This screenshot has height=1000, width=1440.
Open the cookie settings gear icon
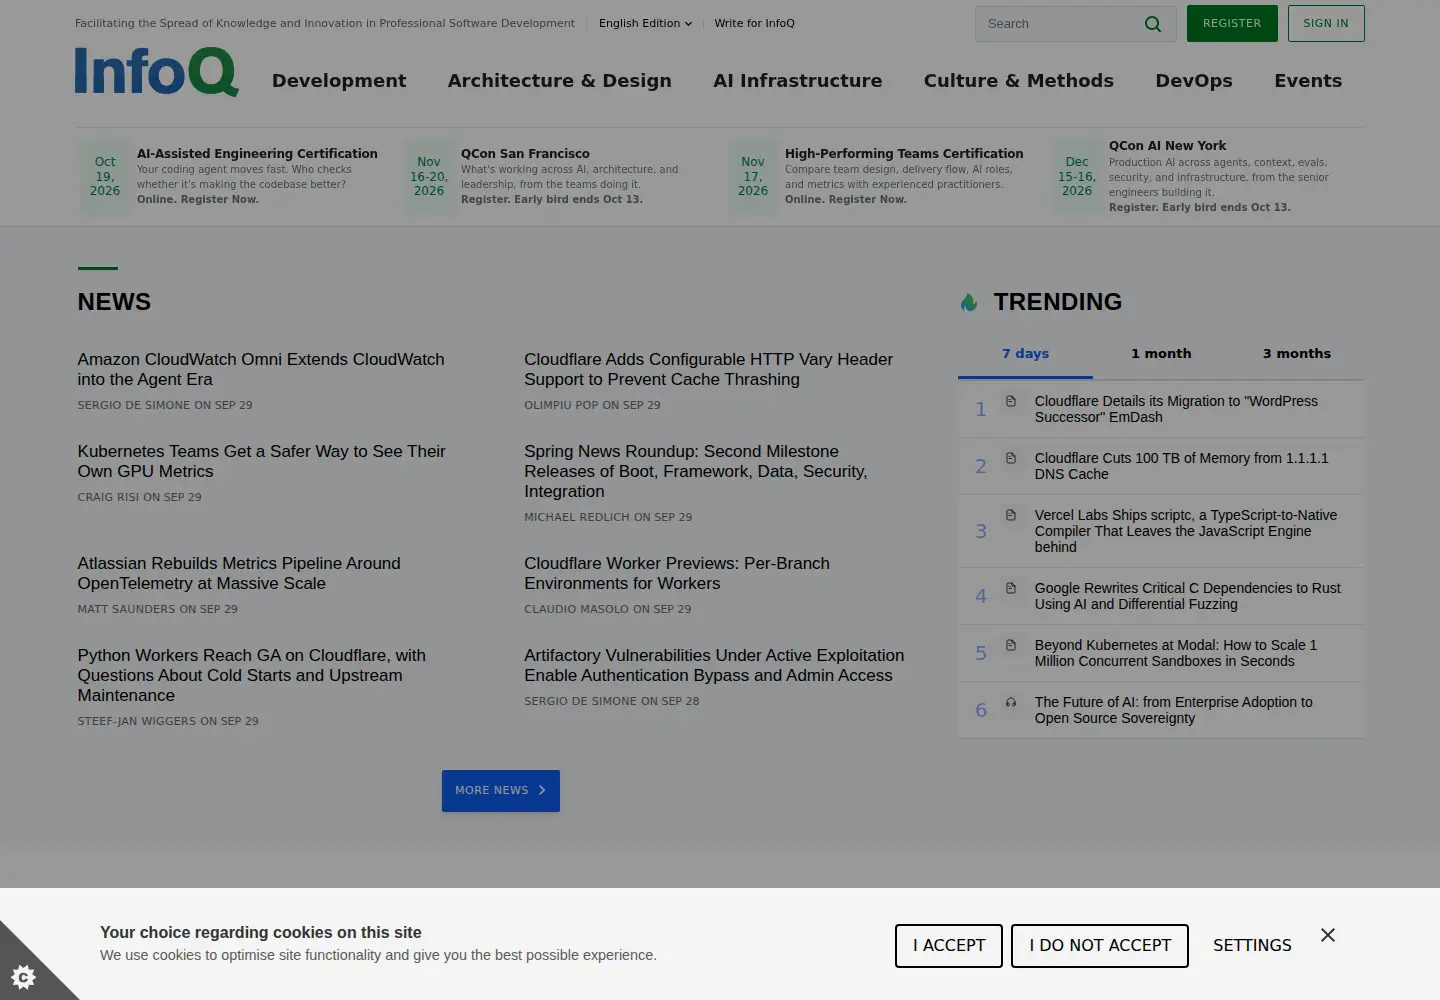23,976
